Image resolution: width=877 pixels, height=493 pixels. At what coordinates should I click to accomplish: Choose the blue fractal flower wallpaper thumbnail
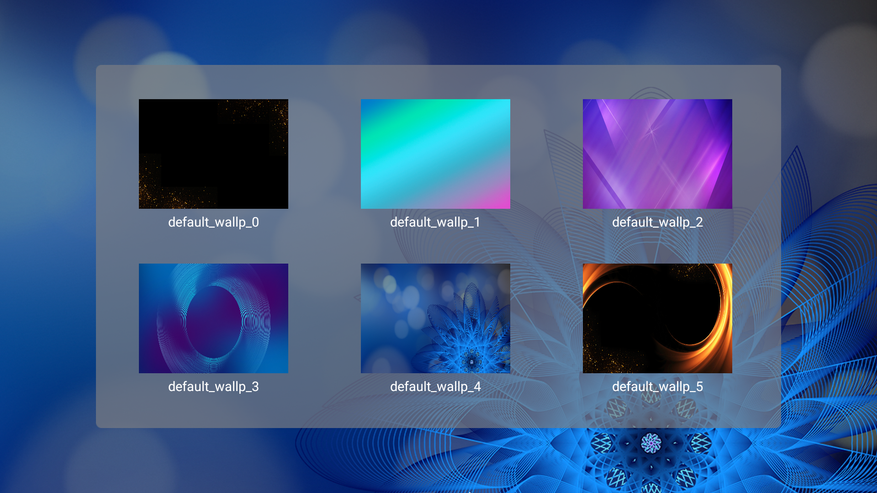click(435, 318)
